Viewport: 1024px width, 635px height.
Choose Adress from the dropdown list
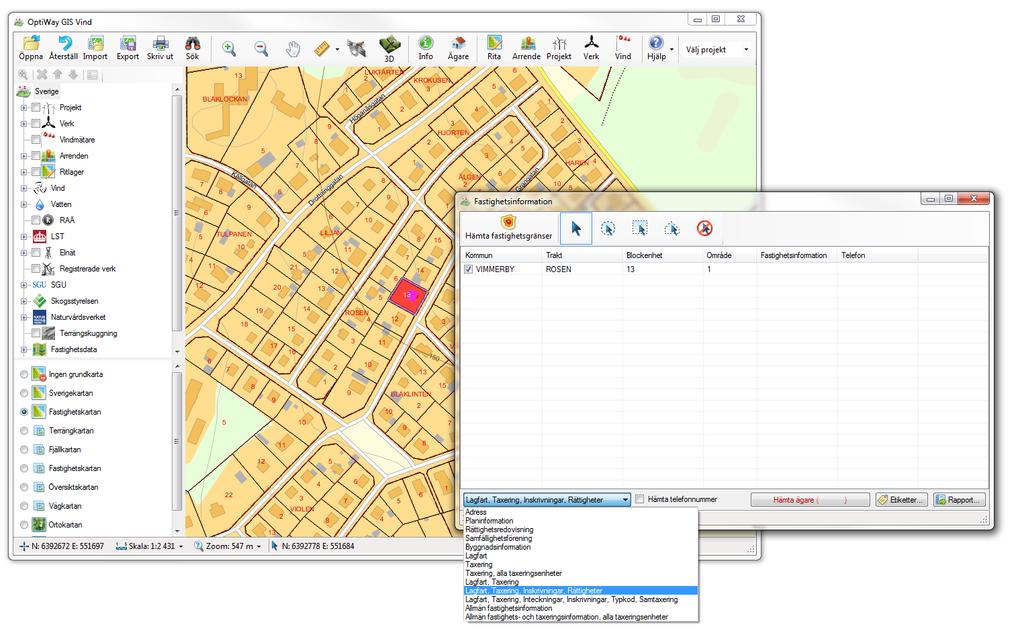[x=476, y=512]
